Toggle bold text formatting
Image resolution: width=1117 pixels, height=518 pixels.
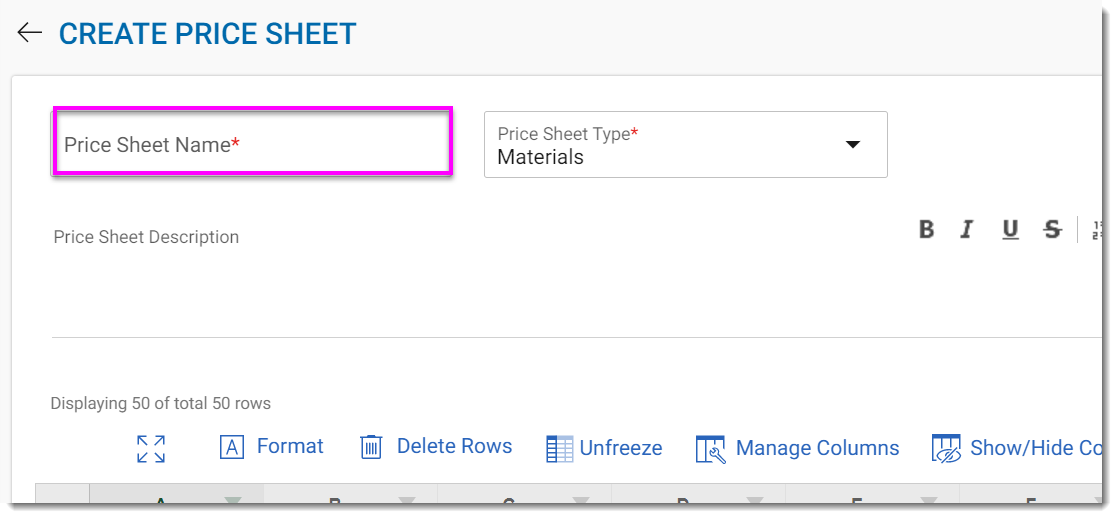926,230
